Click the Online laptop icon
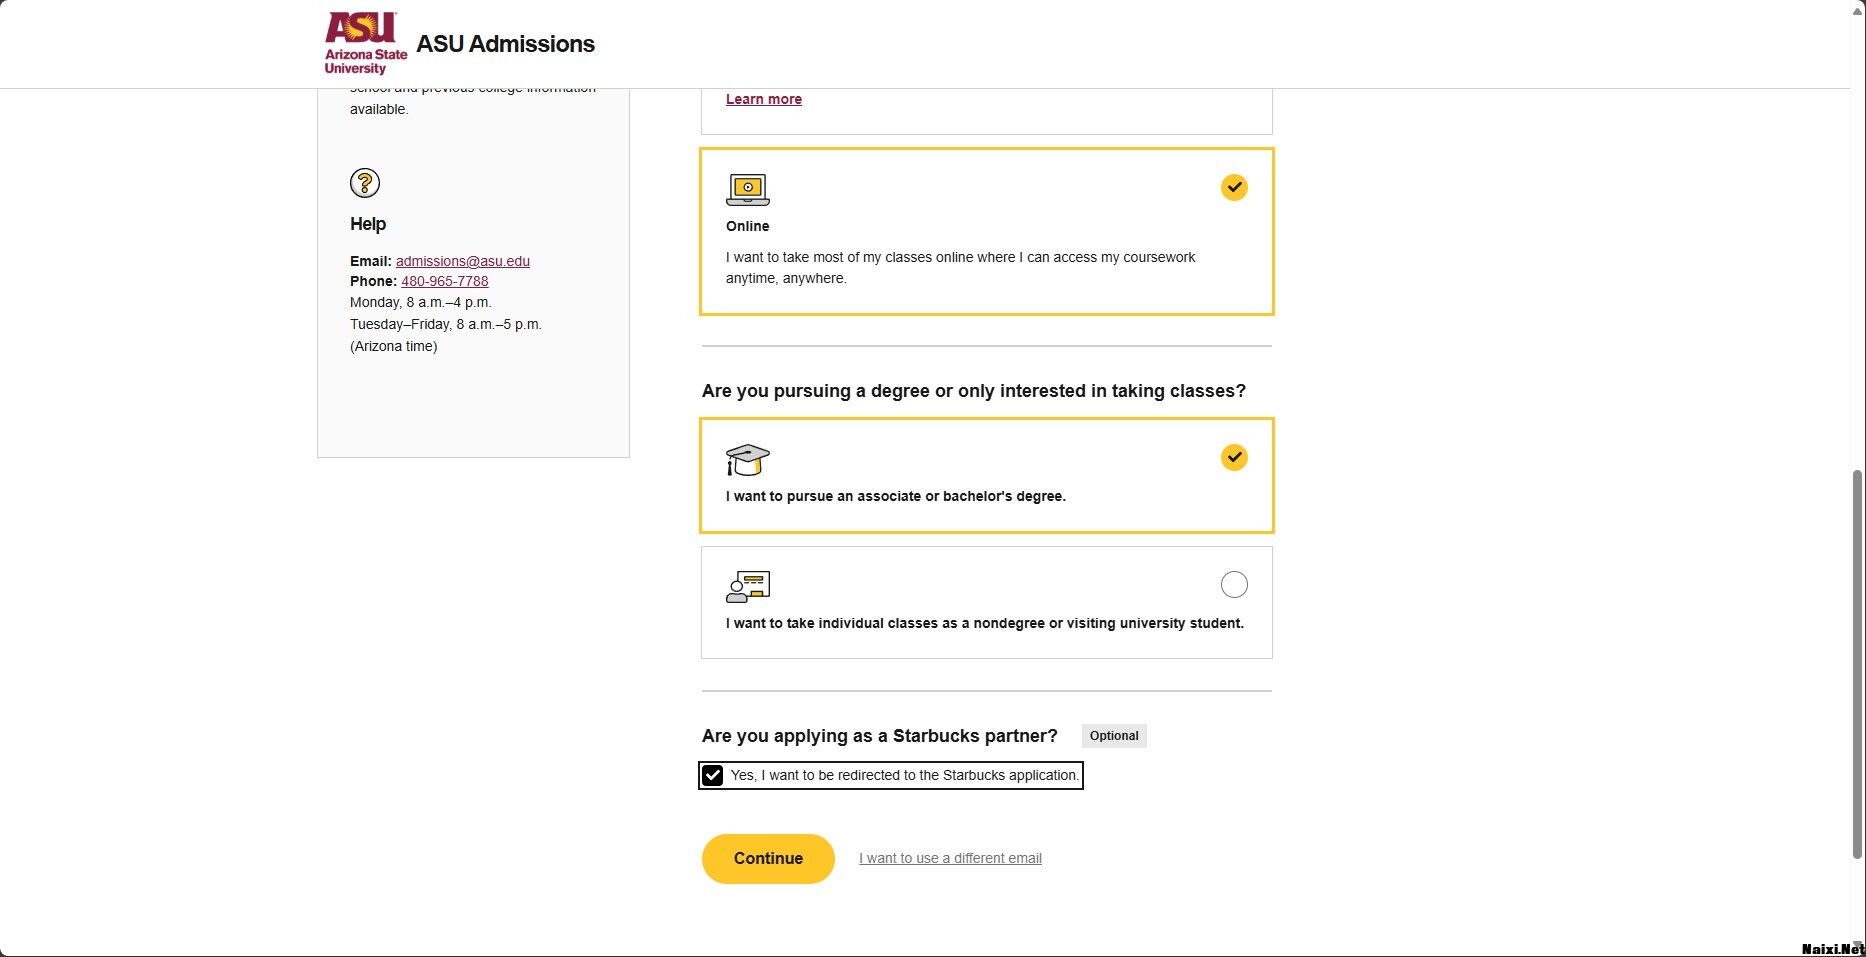The height and width of the screenshot is (957, 1866). pos(747,189)
